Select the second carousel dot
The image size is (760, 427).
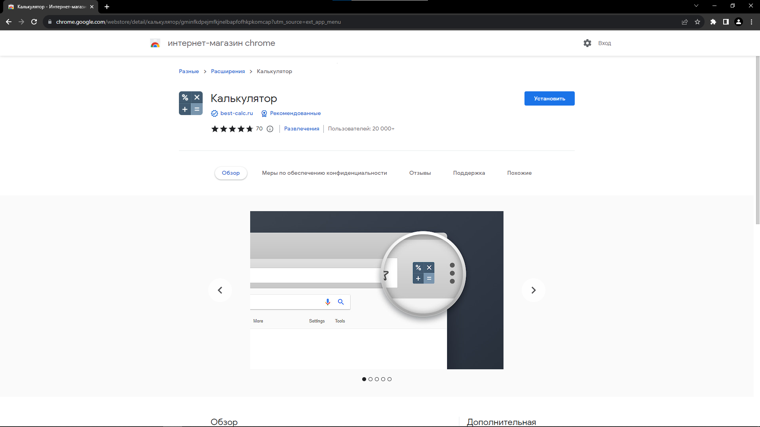pyautogui.click(x=370, y=379)
